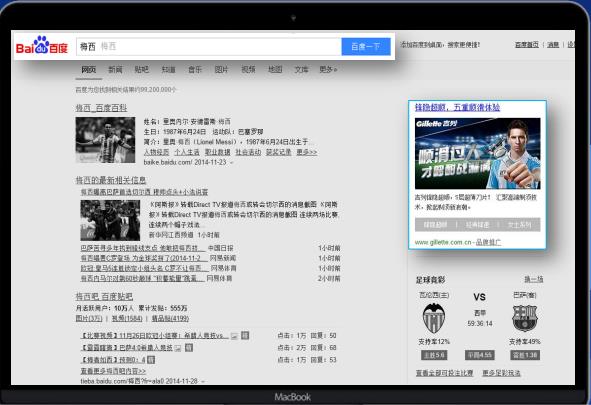Open the www.gillette.com.cn URL
This screenshot has height=405, width=591.
[x=443, y=242]
